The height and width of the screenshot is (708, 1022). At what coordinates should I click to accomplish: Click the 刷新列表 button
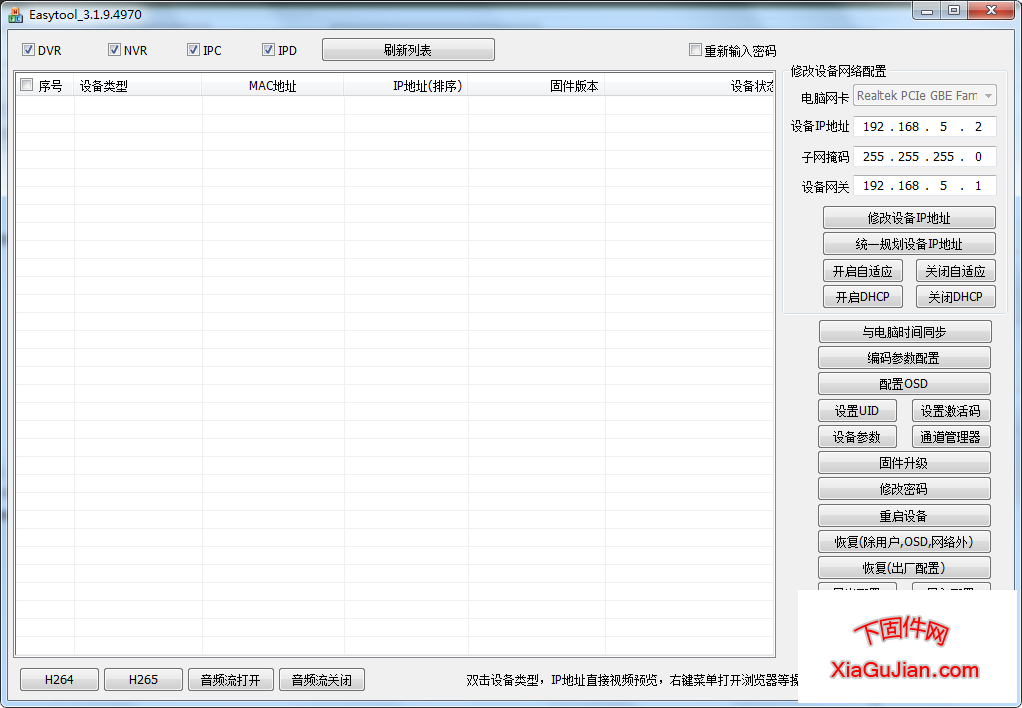408,50
